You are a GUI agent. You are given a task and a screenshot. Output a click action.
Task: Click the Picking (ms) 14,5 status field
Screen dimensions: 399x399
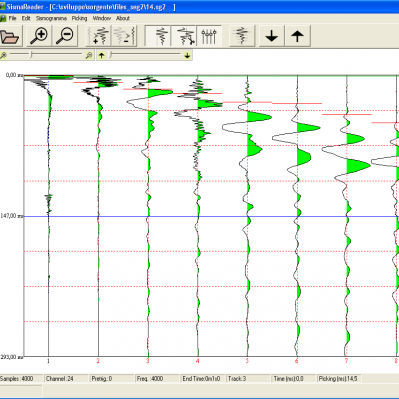pos(339,379)
